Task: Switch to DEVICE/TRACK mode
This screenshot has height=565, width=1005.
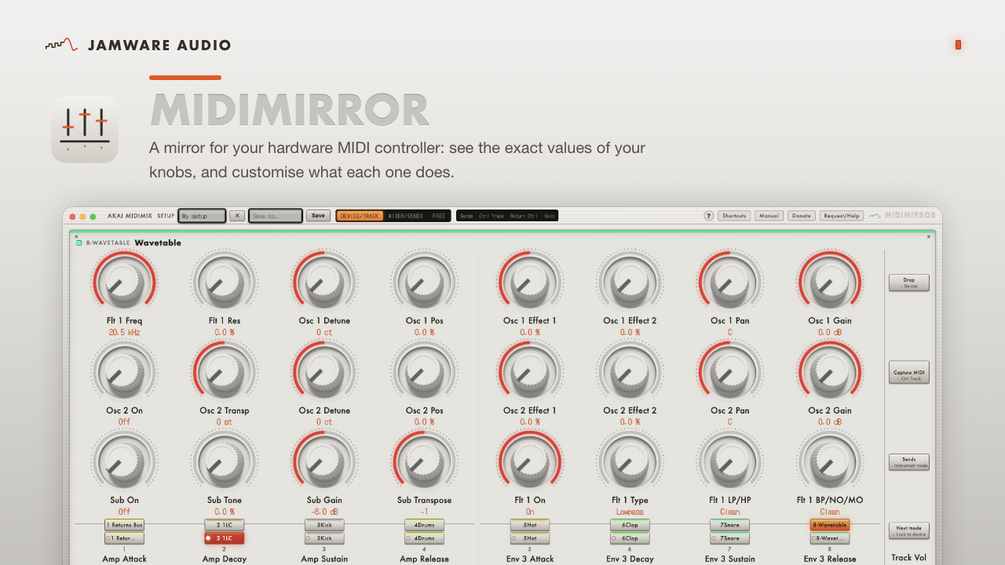Action: [359, 216]
